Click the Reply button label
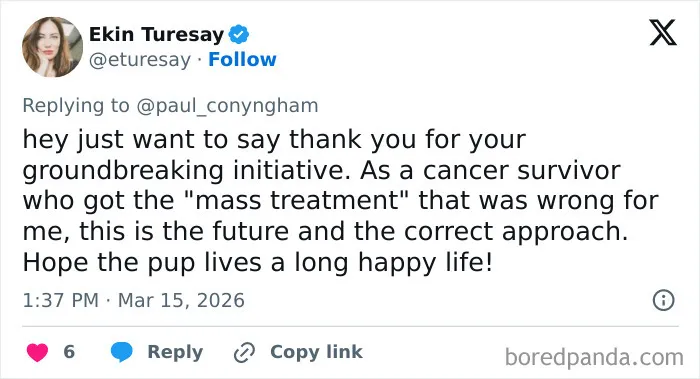Image resolution: width=700 pixels, height=379 pixels. coord(175,352)
